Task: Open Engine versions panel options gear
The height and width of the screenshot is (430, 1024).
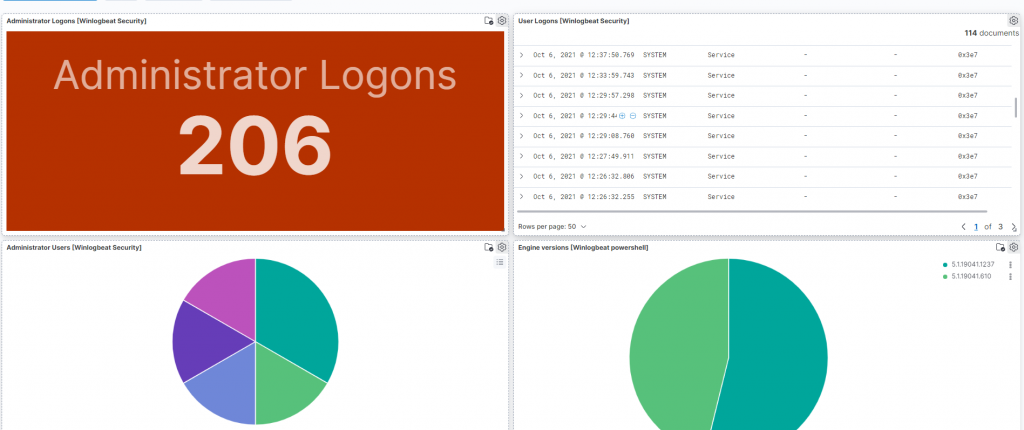Action: 1014,248
